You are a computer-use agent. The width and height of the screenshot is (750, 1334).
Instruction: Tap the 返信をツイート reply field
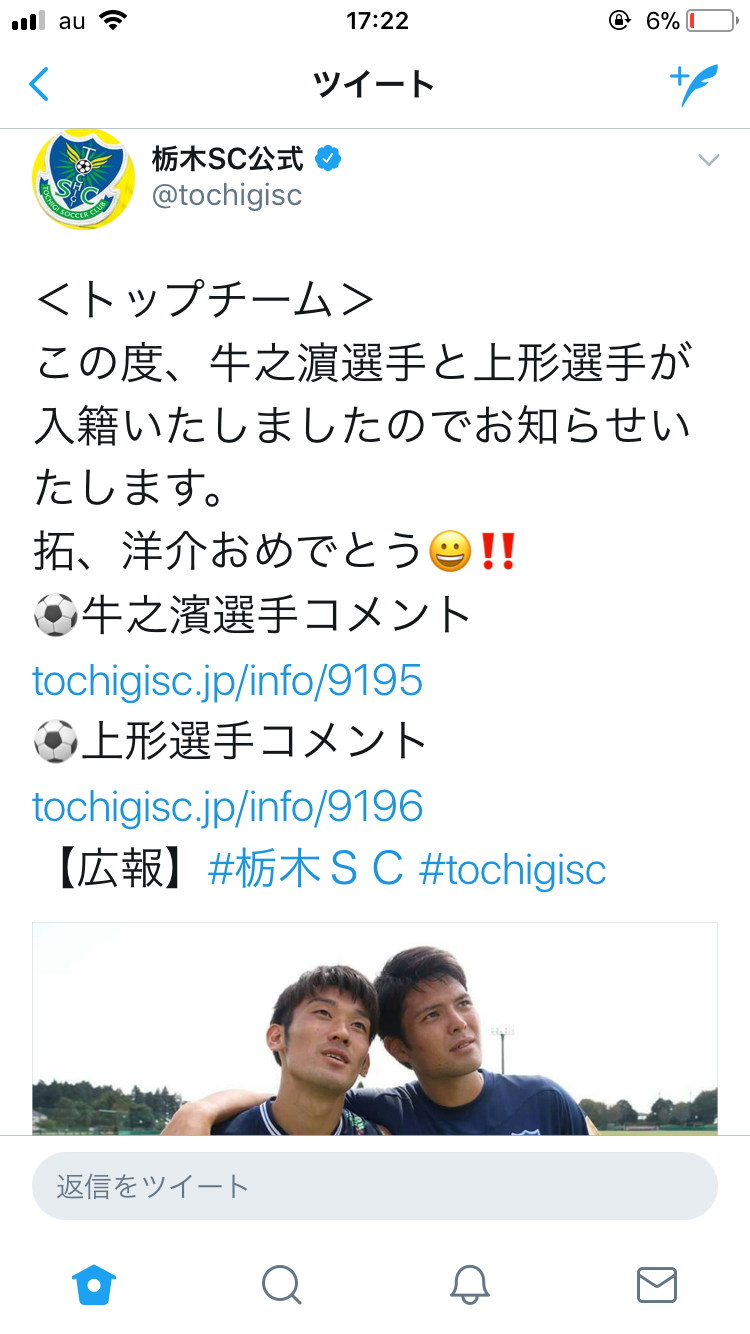coord(375,1186)
